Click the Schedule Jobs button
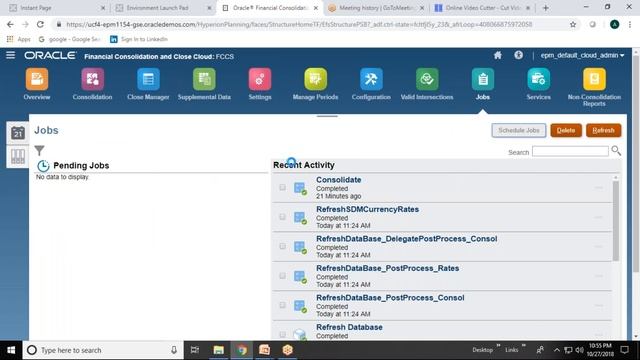The width and height of the screenshot is (640, 360). pos(519,130)
